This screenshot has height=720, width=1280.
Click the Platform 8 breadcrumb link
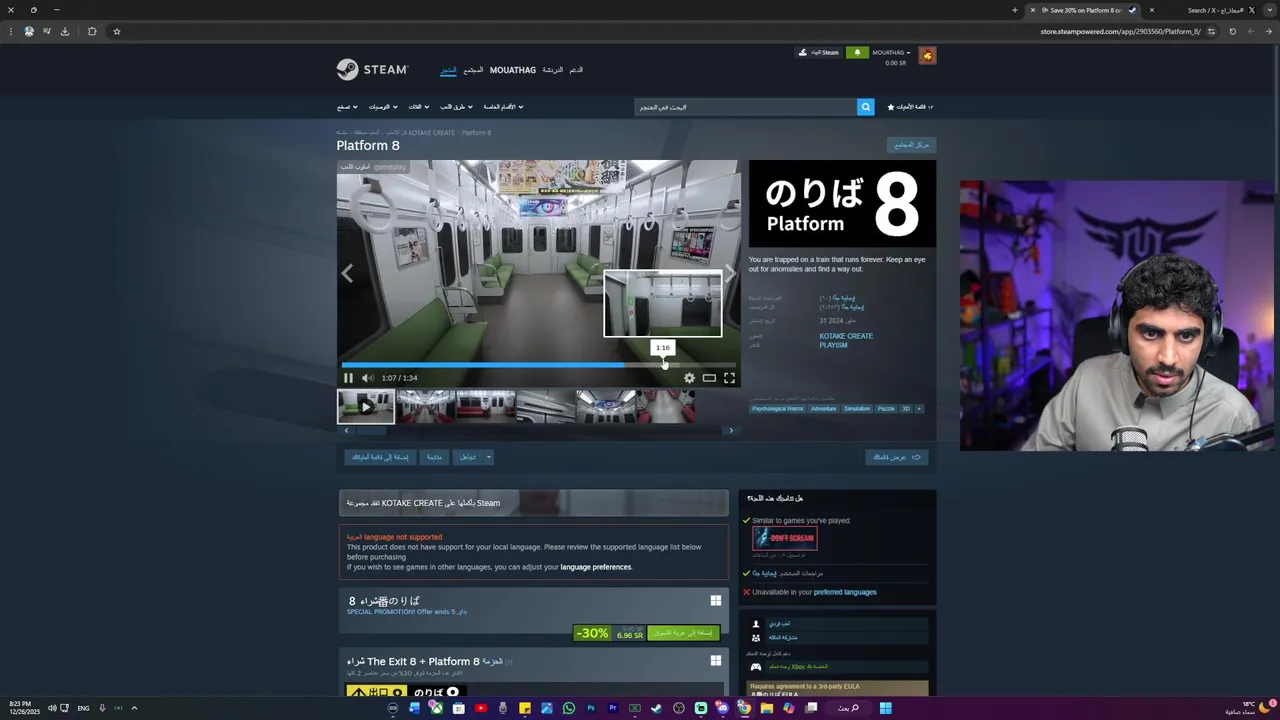(476, 132)
